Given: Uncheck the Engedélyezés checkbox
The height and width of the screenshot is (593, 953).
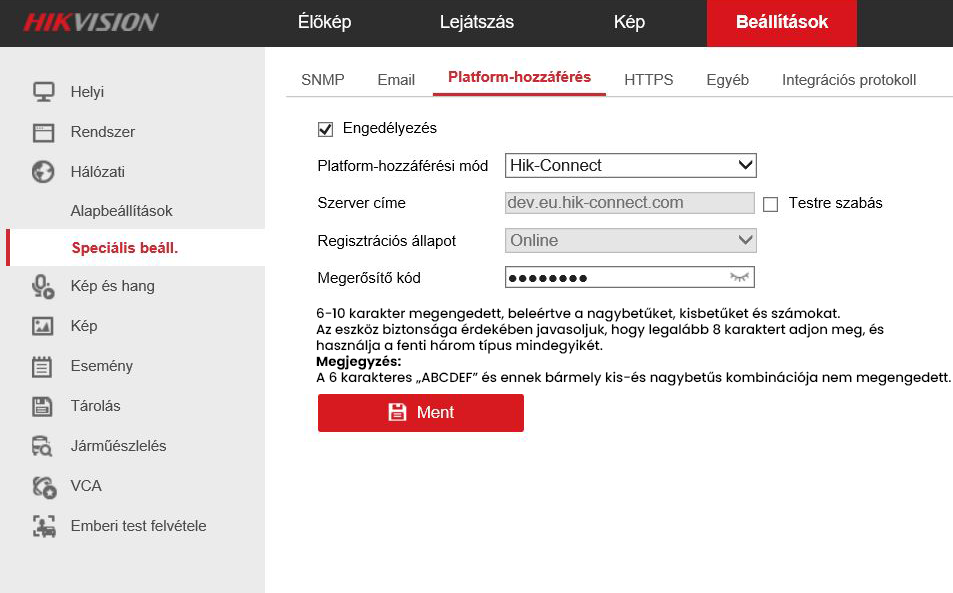Looking at the screenshot, I should [325, 129].
